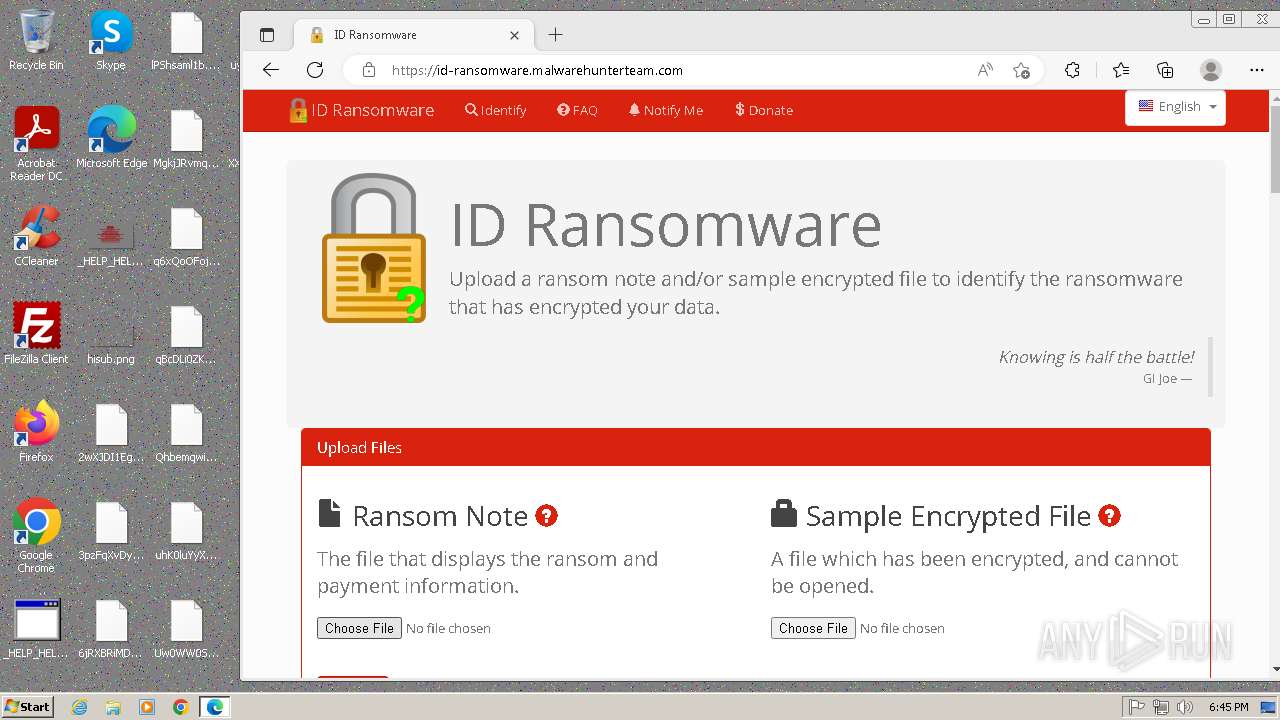The image size is (1280, 720).
Task: Click the ID Ransomware navbar brand
Action: click(x=361, y=110)
